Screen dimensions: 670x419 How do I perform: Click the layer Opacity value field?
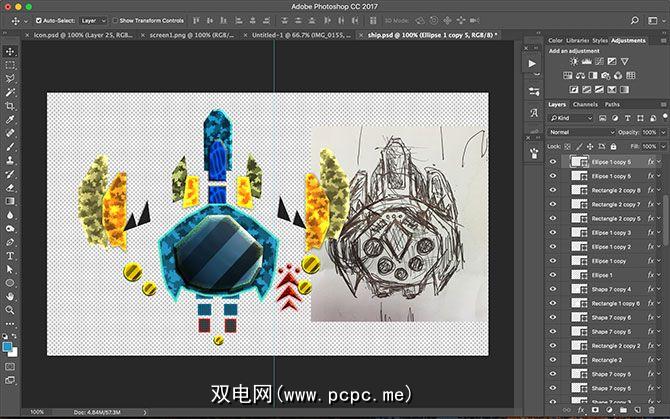coord(650,132)
